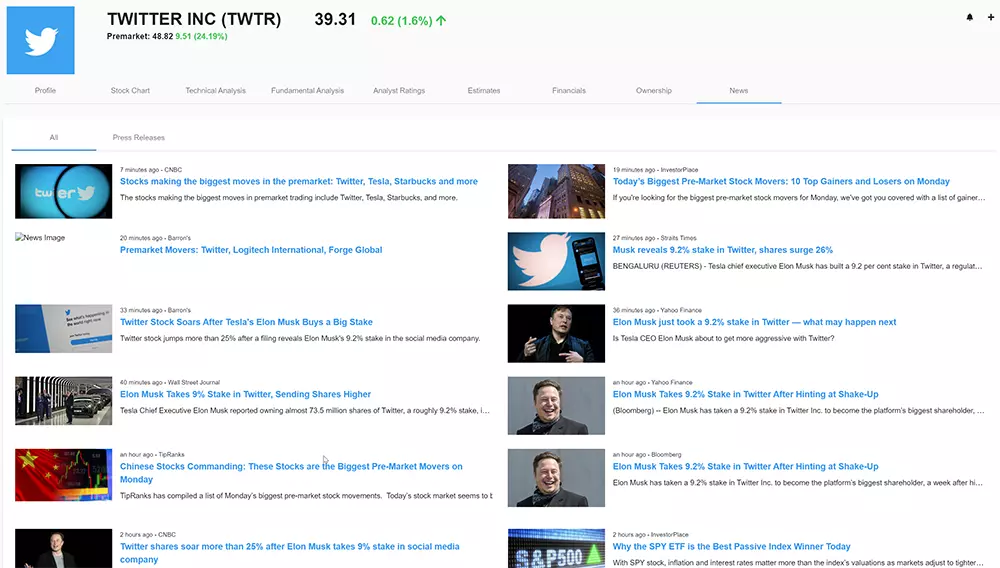Click the alert bell icon
The height and width of the screenshot is (568, 1000).
tap(969, 18)
